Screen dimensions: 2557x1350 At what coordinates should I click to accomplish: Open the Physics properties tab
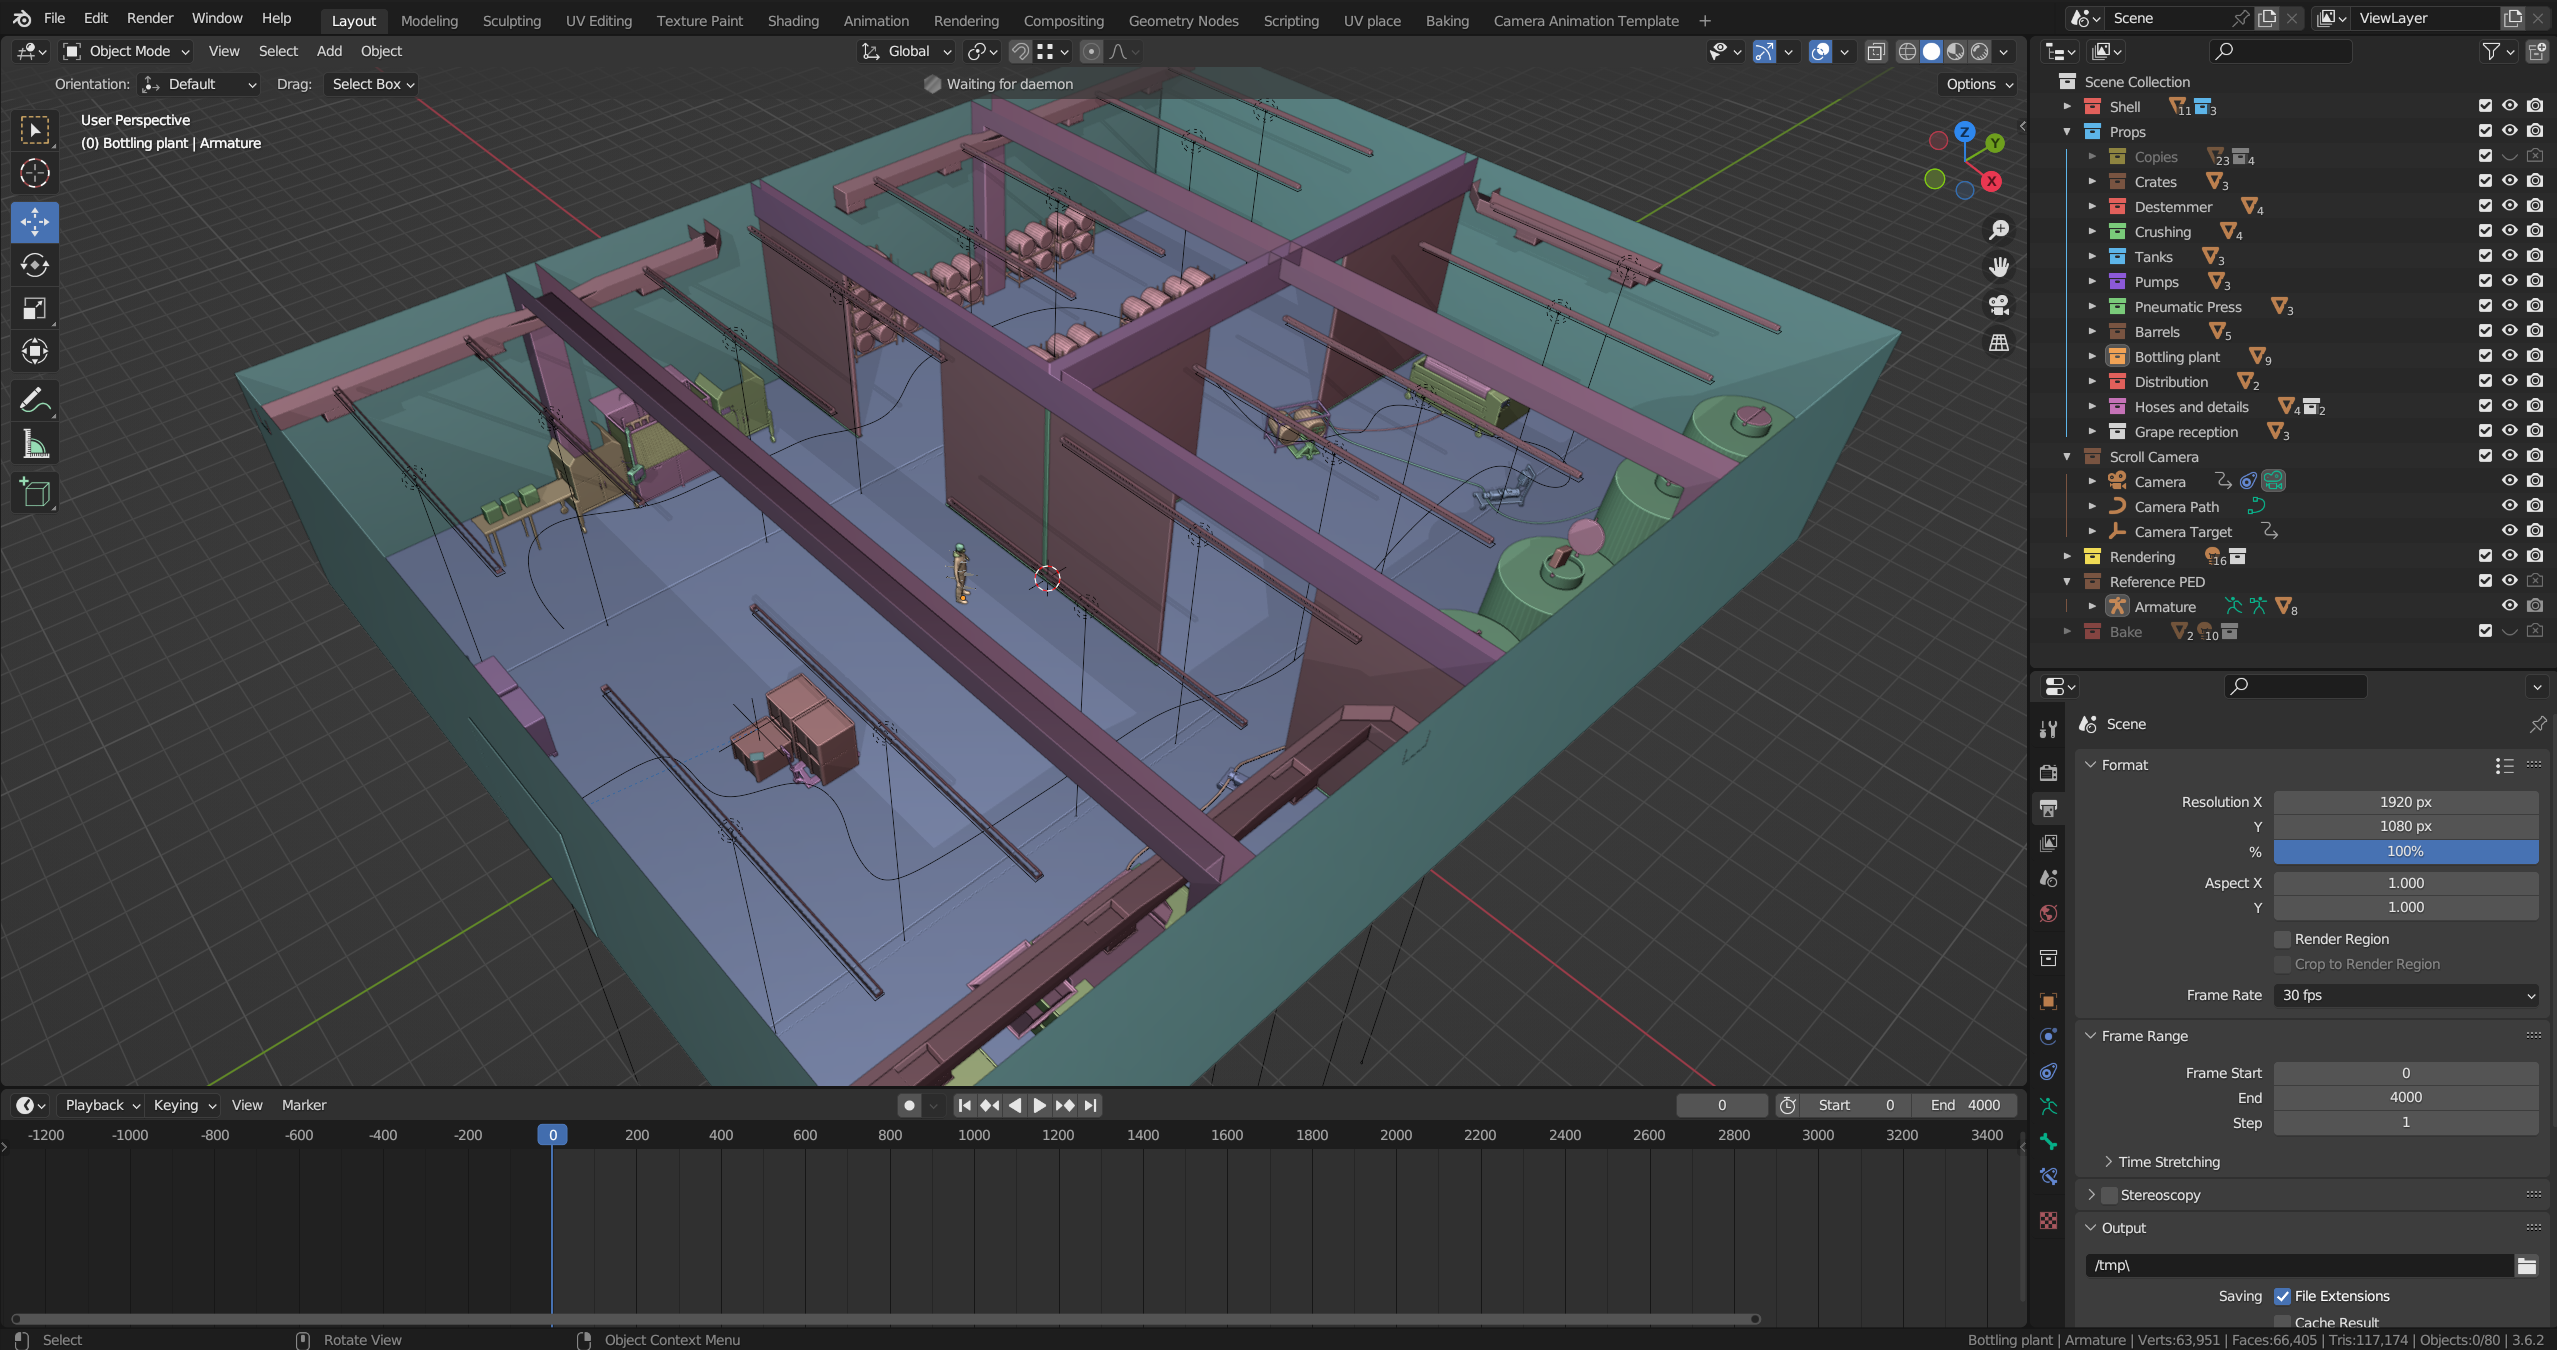2048,1036
